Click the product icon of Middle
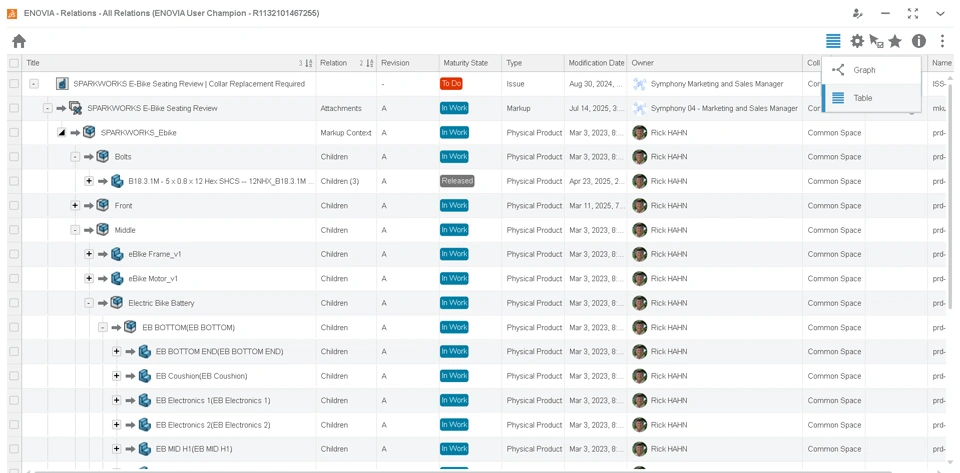 coord(103,230)
